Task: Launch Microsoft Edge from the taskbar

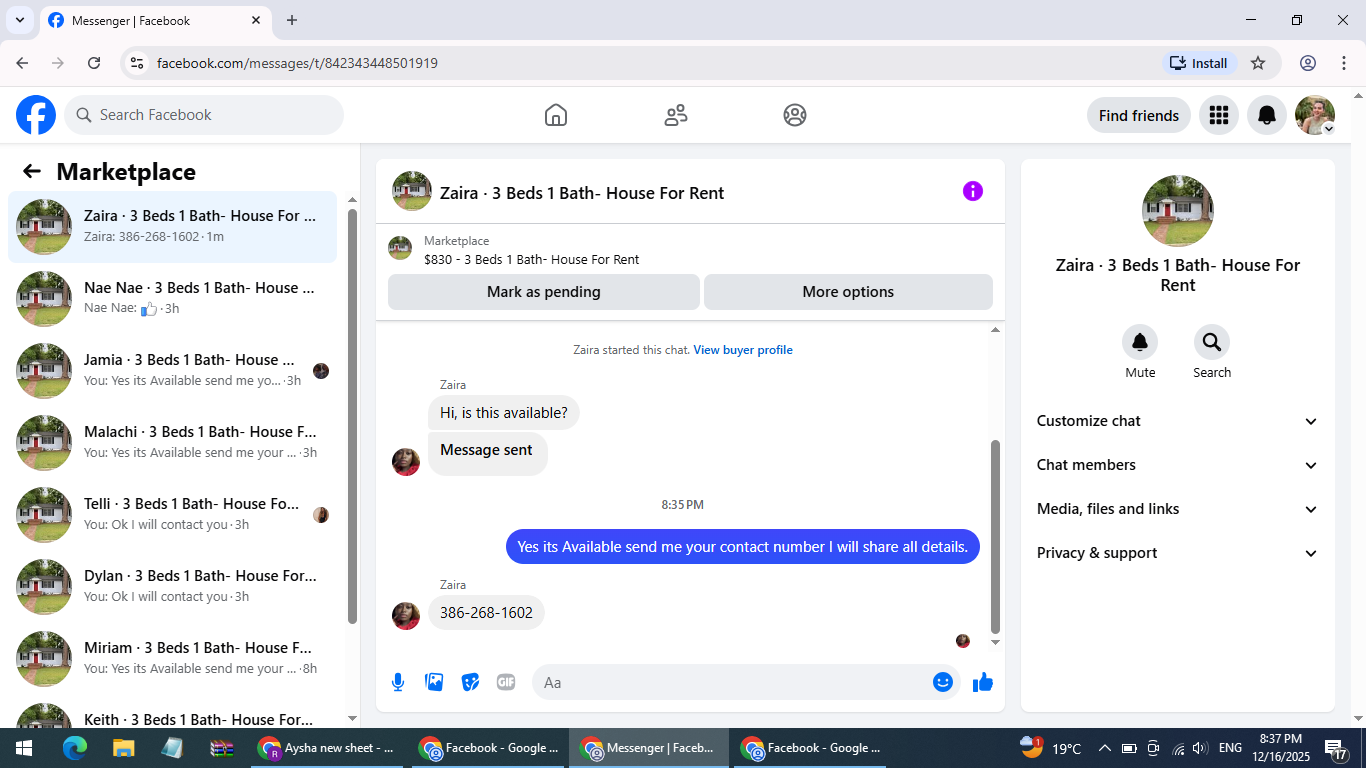Action: point(75,748)
